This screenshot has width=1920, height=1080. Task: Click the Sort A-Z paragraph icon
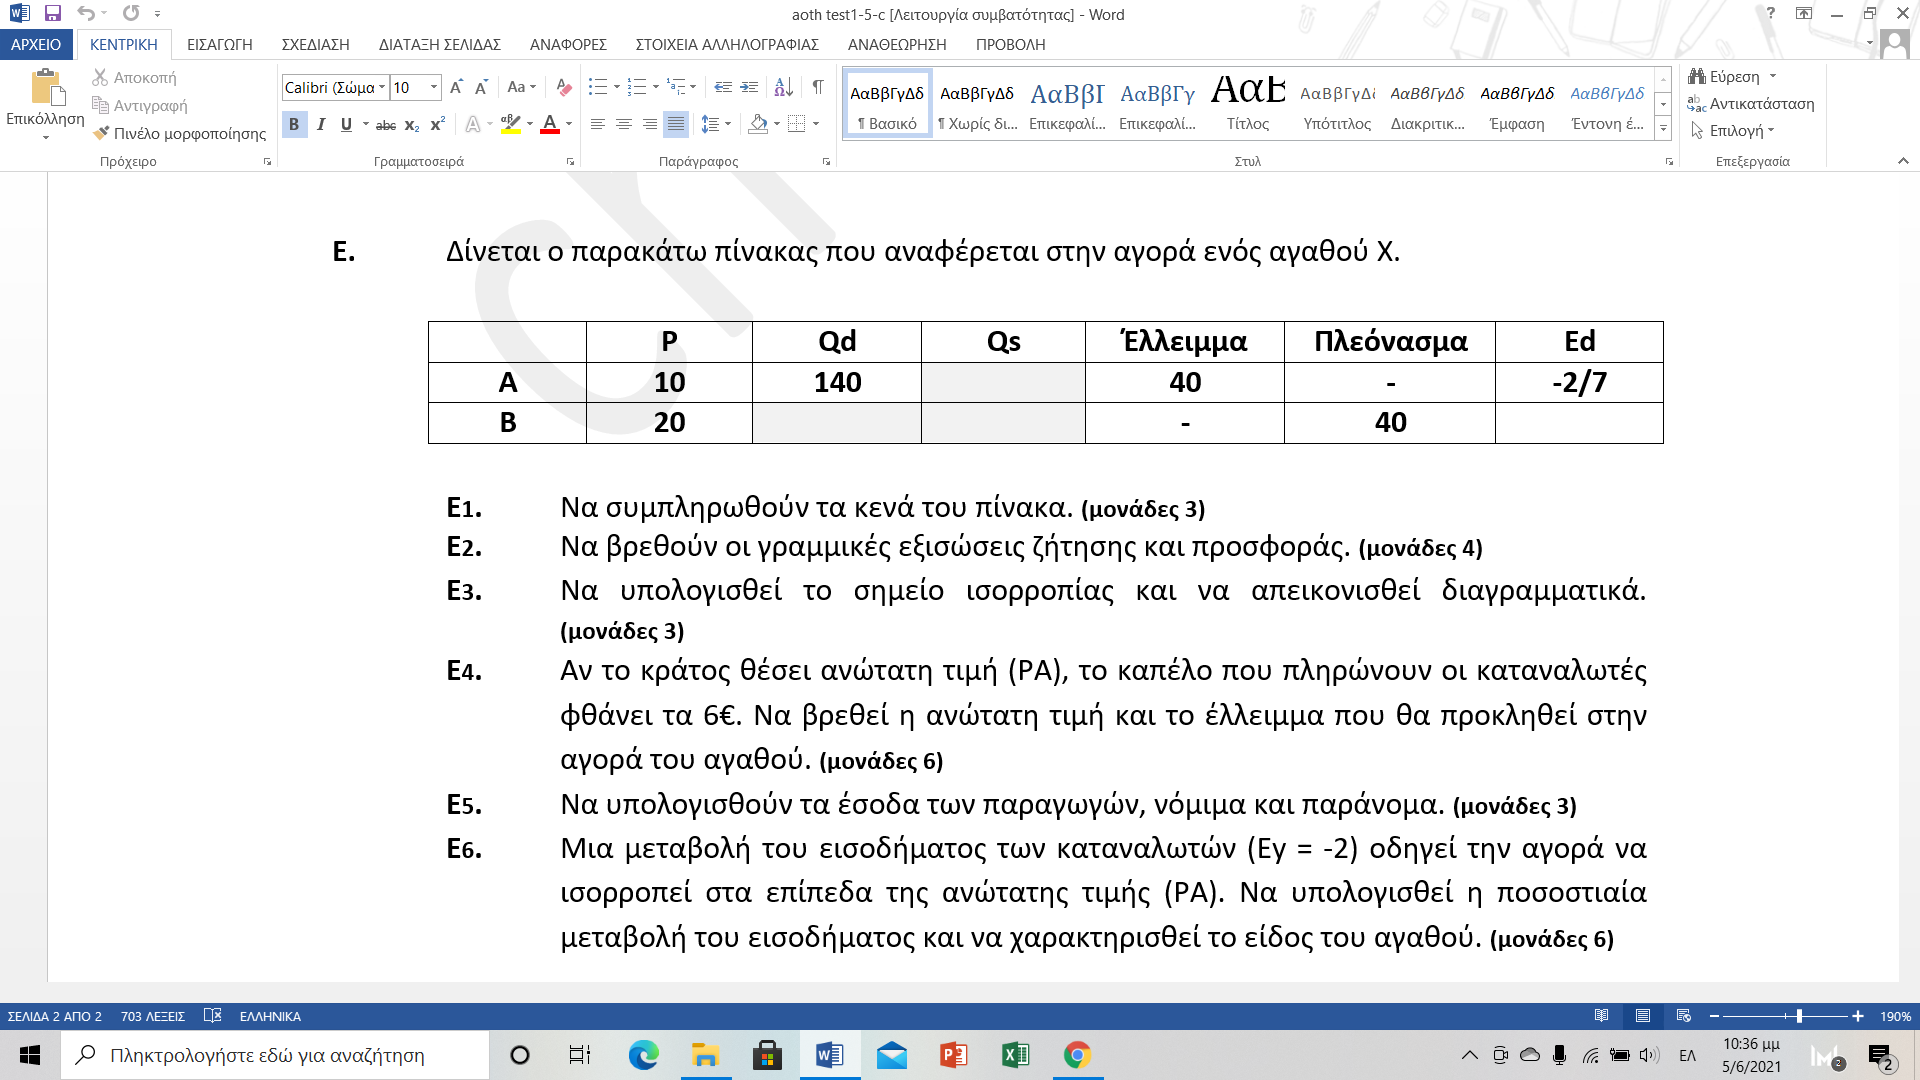pos(784,88)
